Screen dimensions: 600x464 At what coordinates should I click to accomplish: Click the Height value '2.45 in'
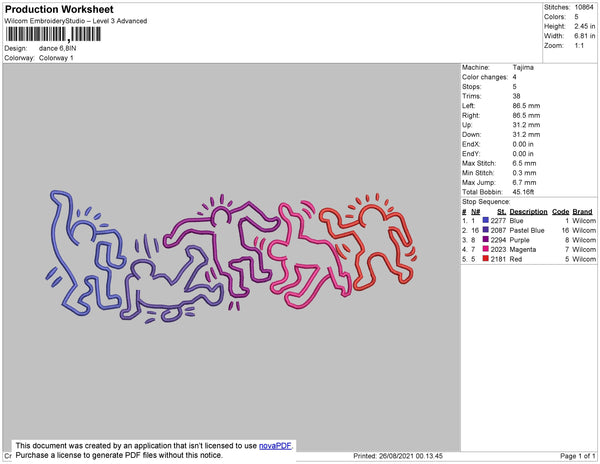(x=584, y=26)
